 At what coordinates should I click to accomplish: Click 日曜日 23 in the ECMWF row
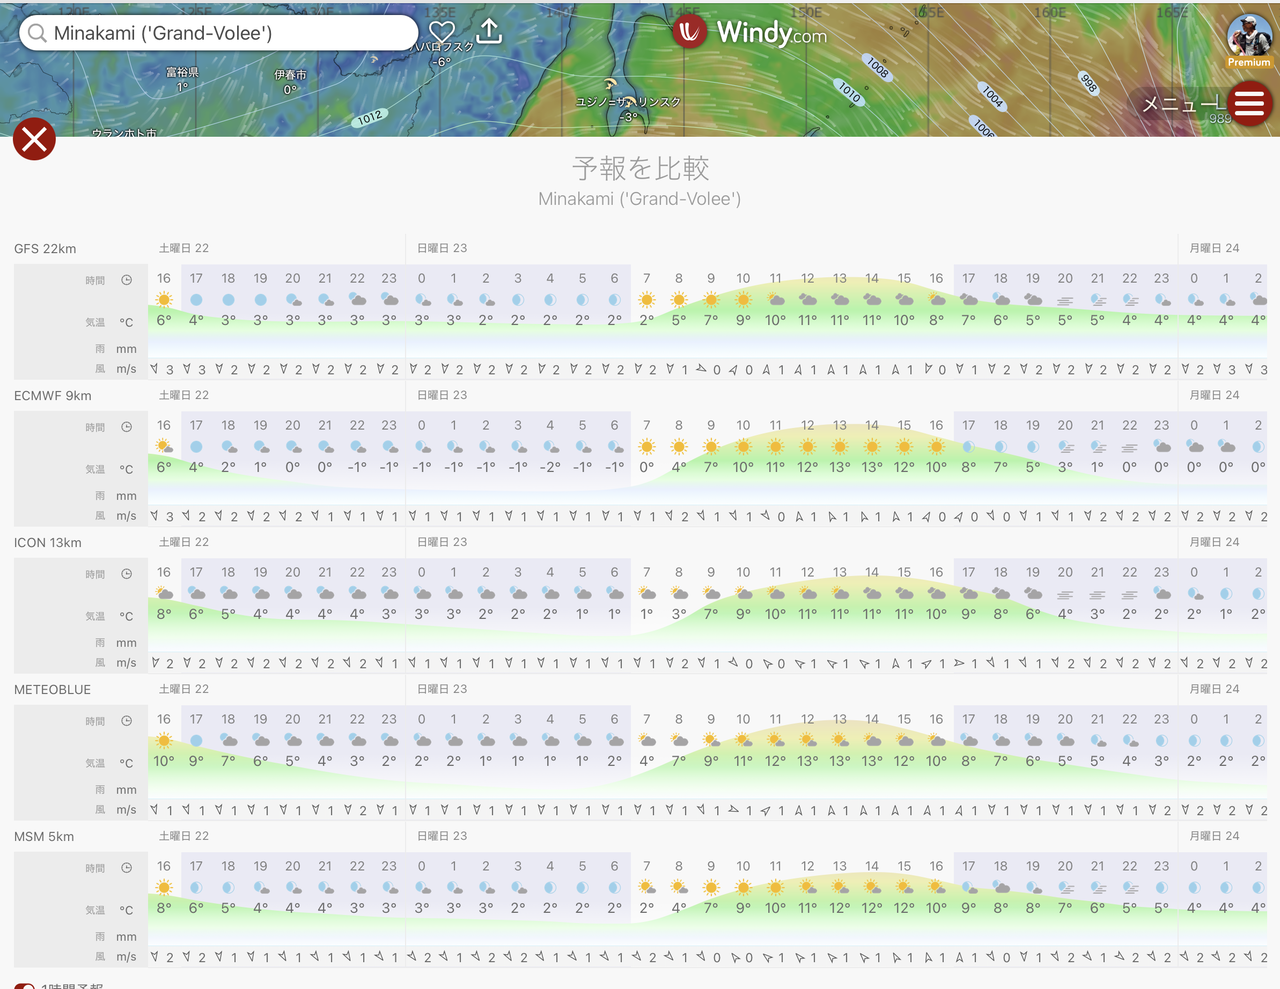click(x=442, y=395)
